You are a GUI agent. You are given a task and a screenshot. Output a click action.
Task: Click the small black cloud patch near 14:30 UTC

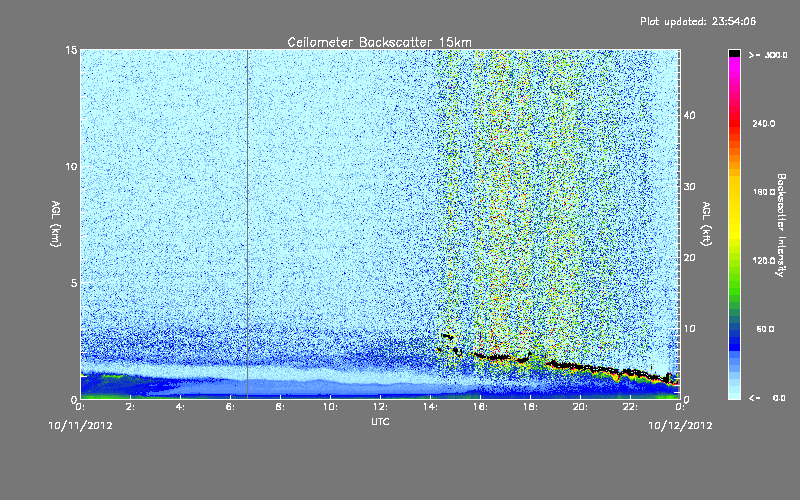tap(447, 336)
